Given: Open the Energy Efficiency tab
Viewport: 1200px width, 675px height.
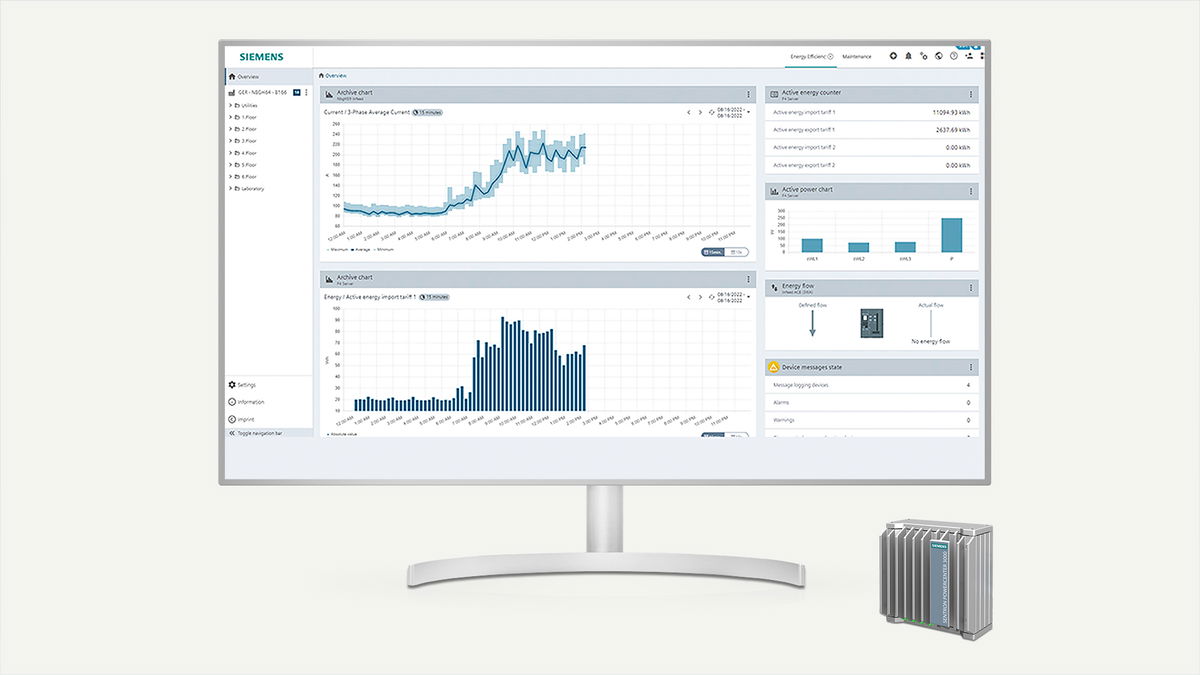Looking at the screenshot, I should click(x=812, y=56).
